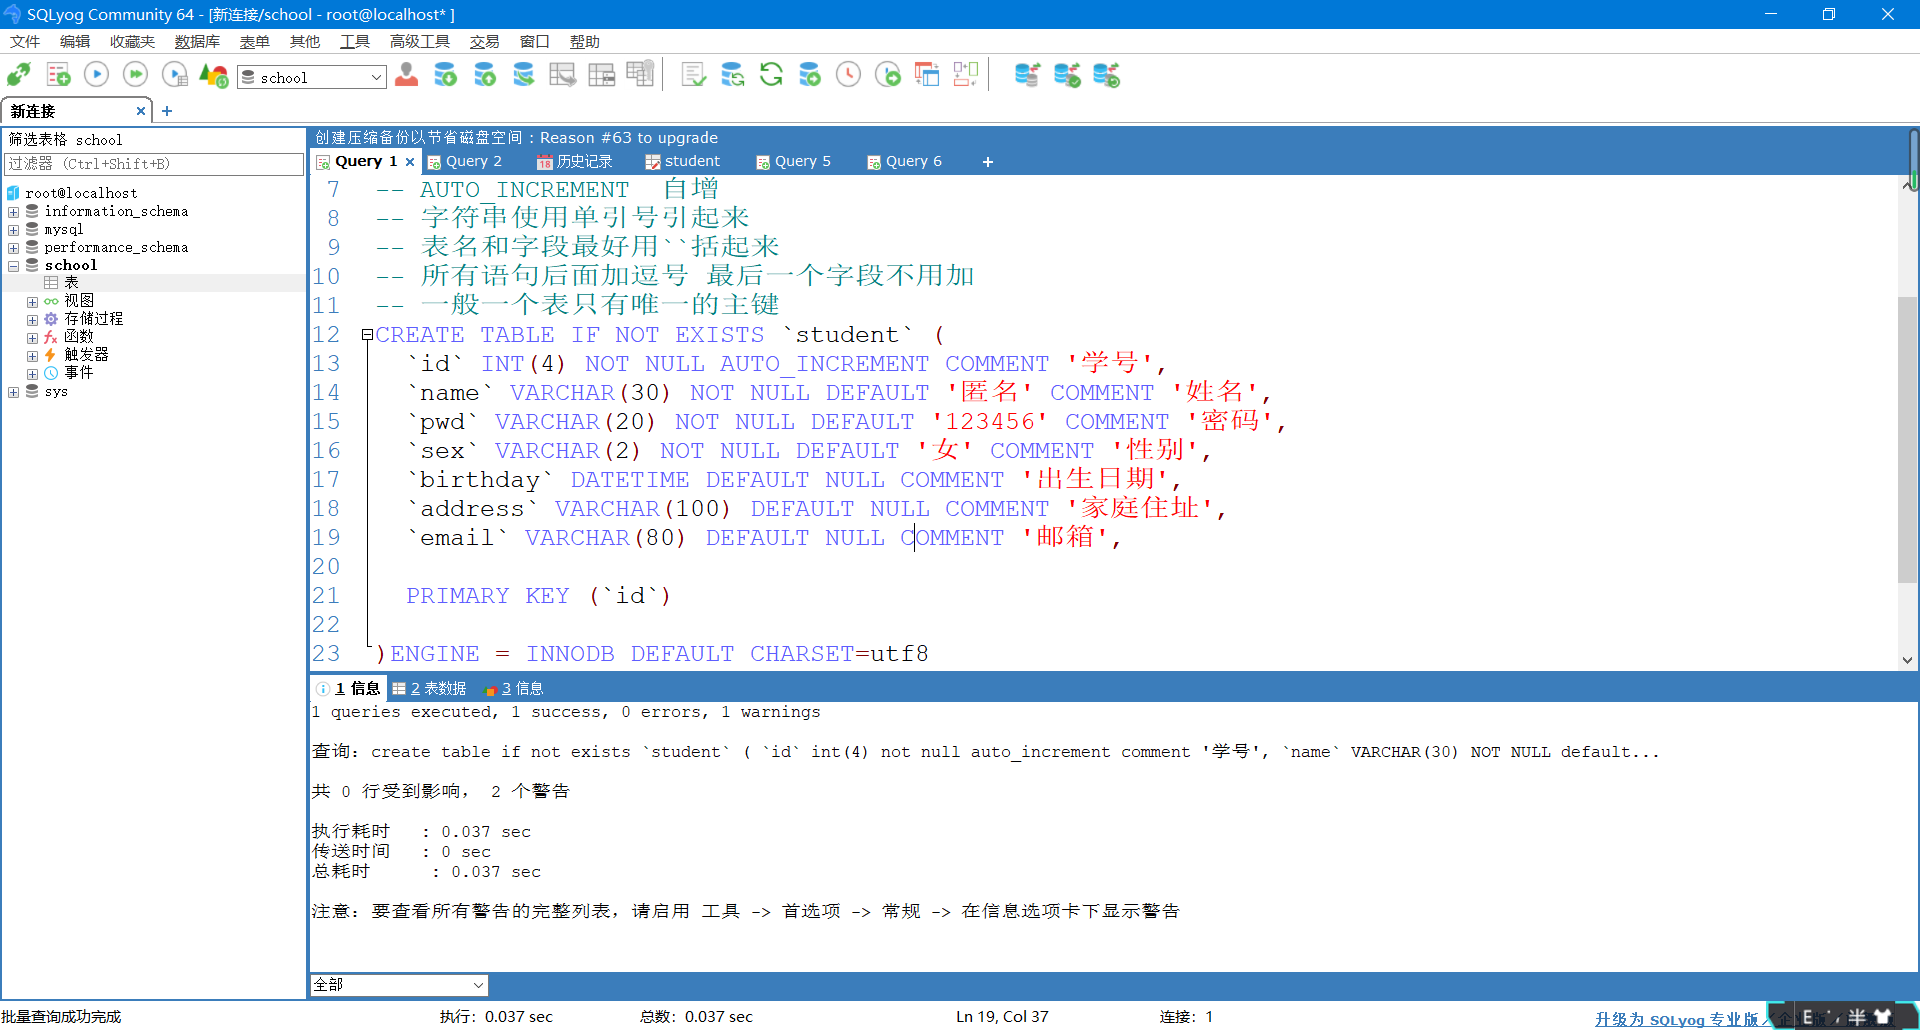Add a new query tab with plus button

(987, 161)
